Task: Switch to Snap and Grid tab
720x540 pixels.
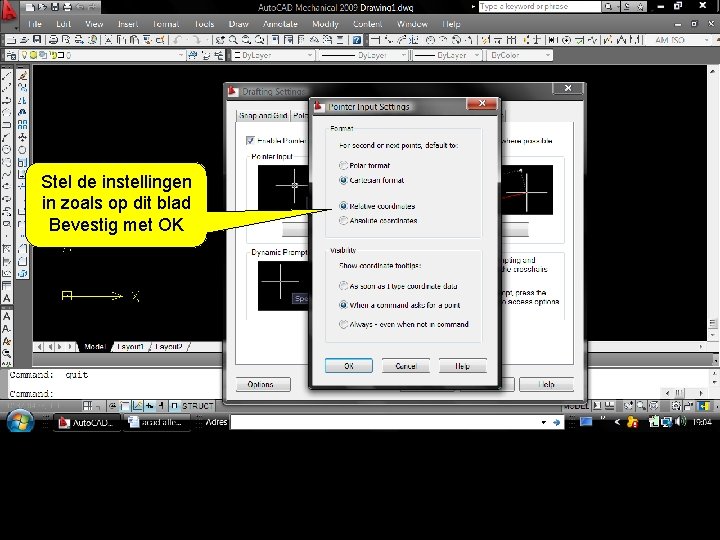Action: click(263, 116)
